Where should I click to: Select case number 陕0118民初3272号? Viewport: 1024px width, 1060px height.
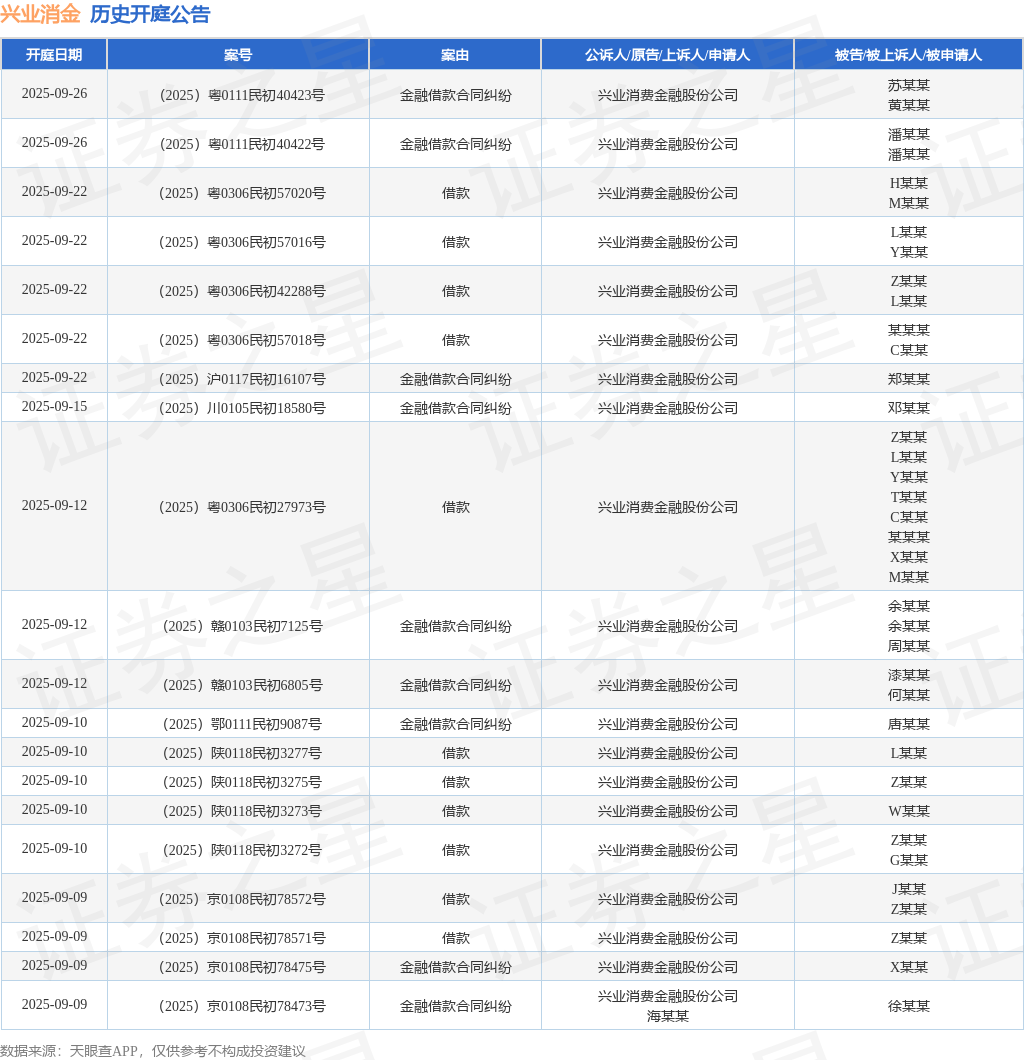(242, 850)
